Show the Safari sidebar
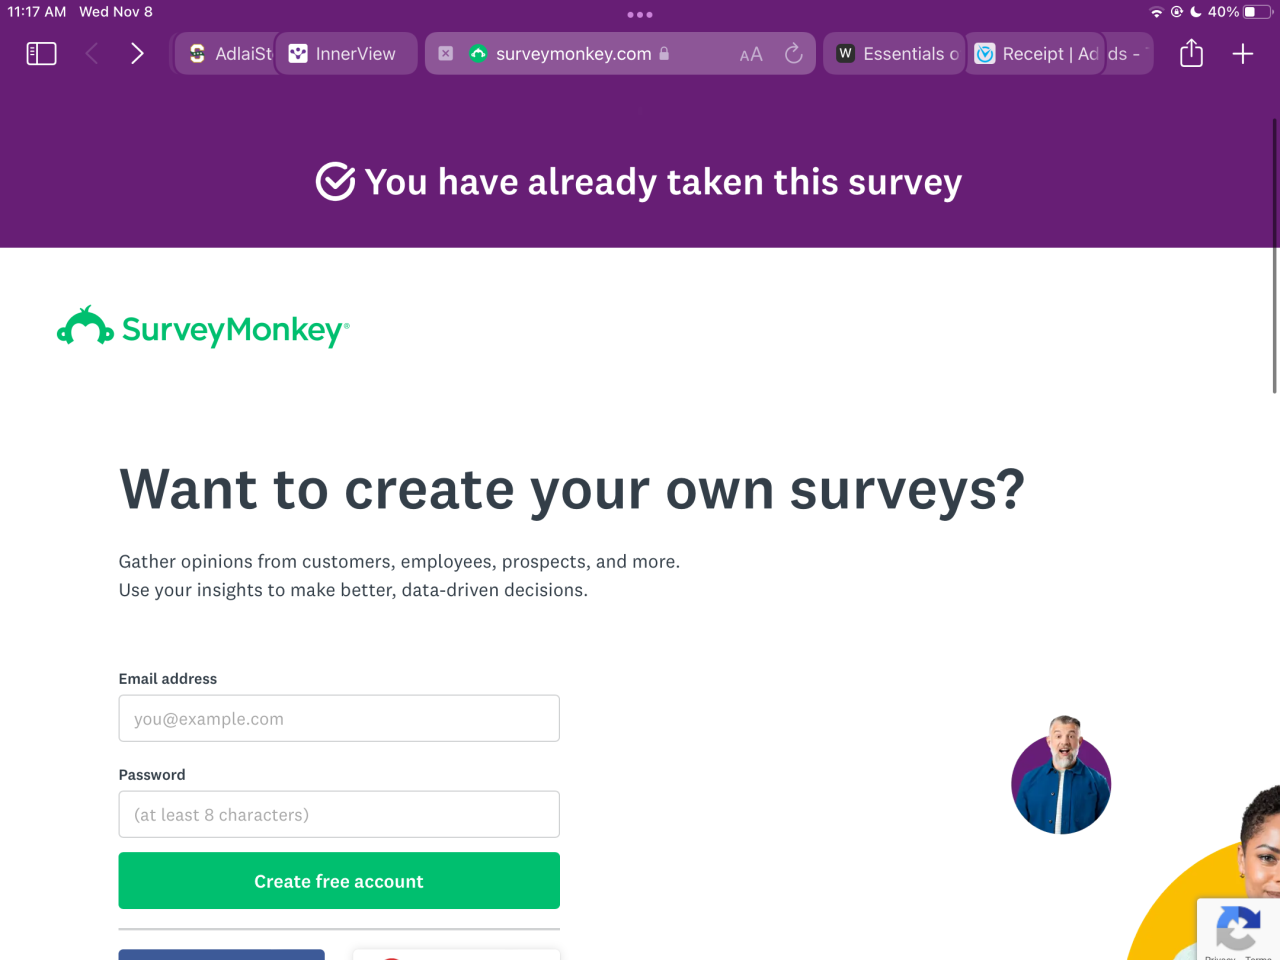 pyautogui.click(x=41, y=54)
